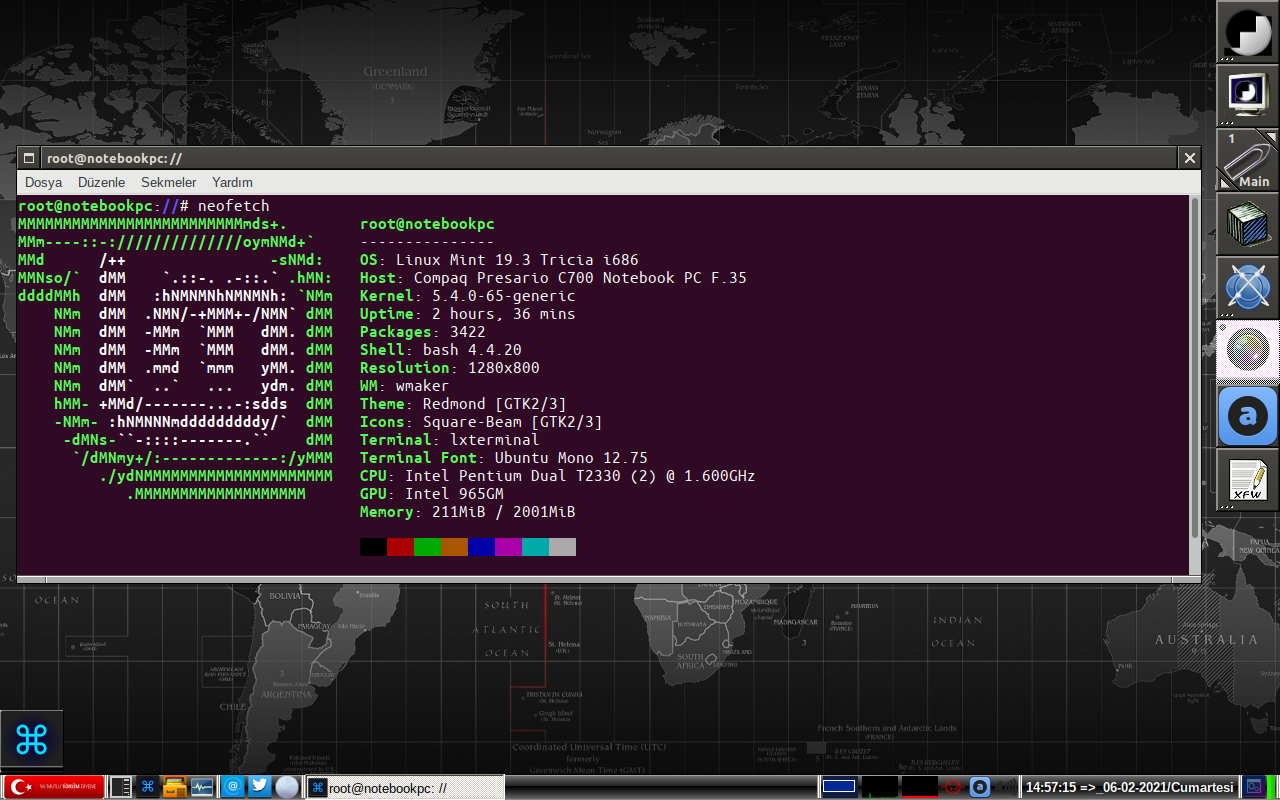This screenshot has width=1280, height=800.
Task: Select root@notebookpc taskbar window button
Action: point(404,787)
